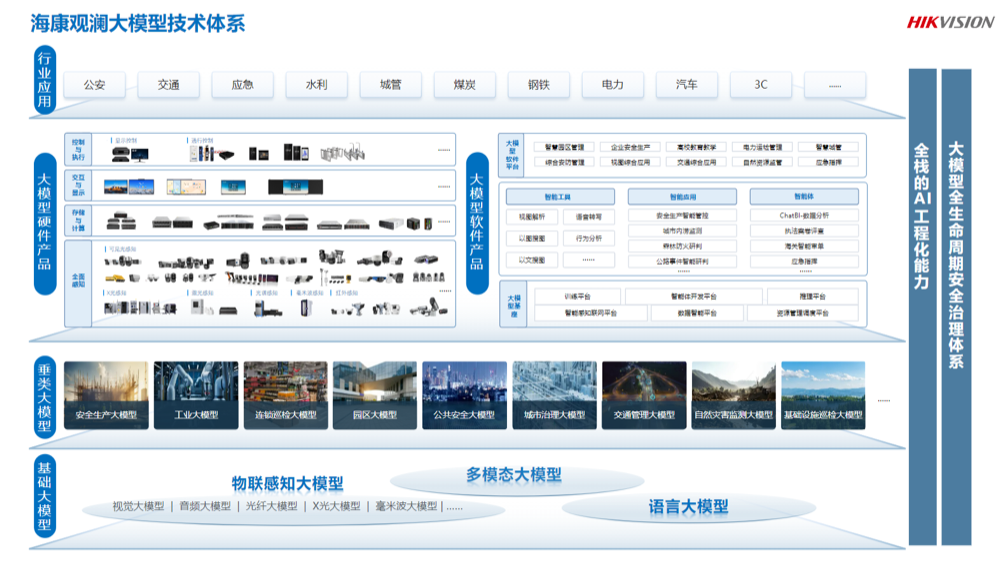Click the 城市内涝监测 application box
The image size is (1000, 561).
point(682,231)
